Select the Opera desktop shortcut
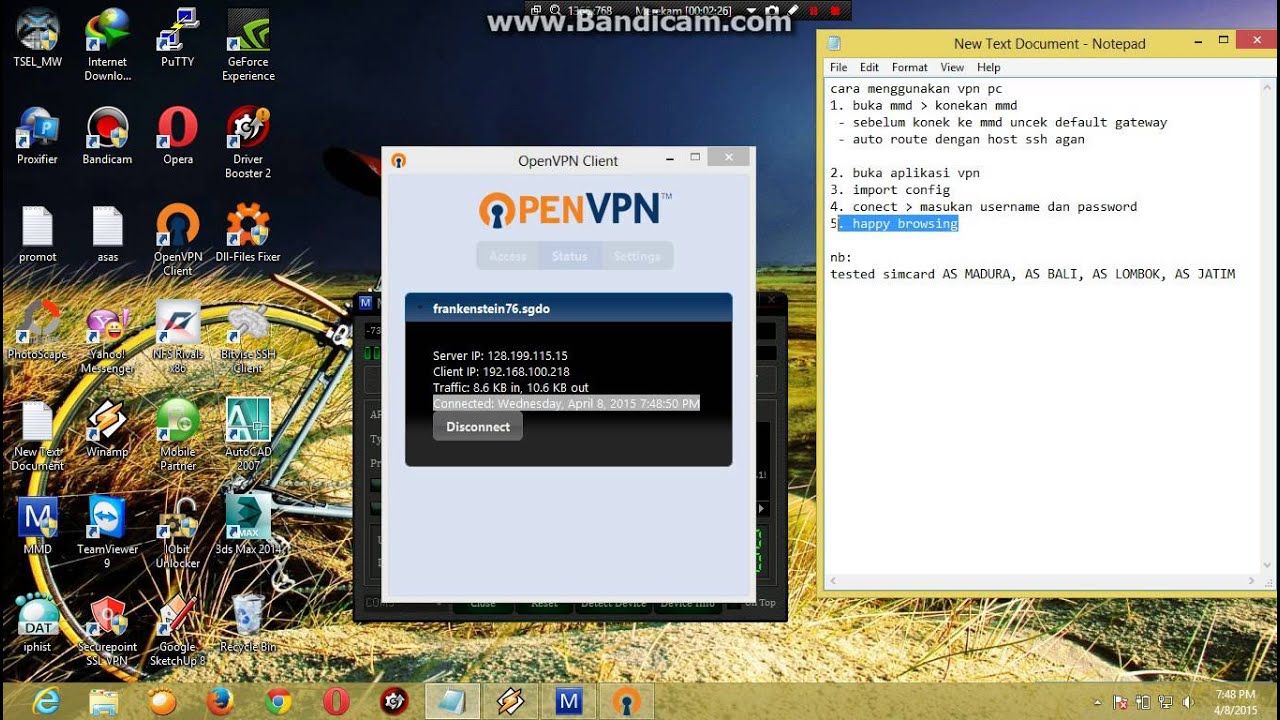Image resolution: width=1280 pixels, height=720 pixels. [178, 135]
